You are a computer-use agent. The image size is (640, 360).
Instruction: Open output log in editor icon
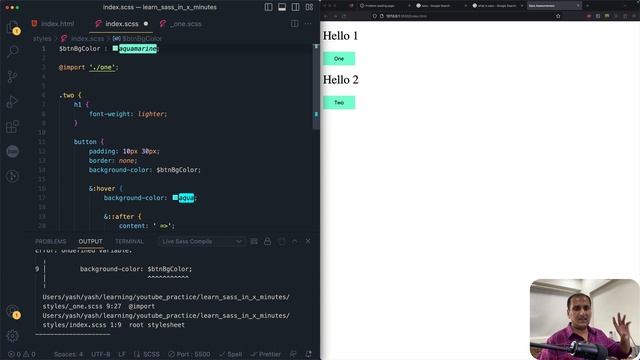(281, 241)
